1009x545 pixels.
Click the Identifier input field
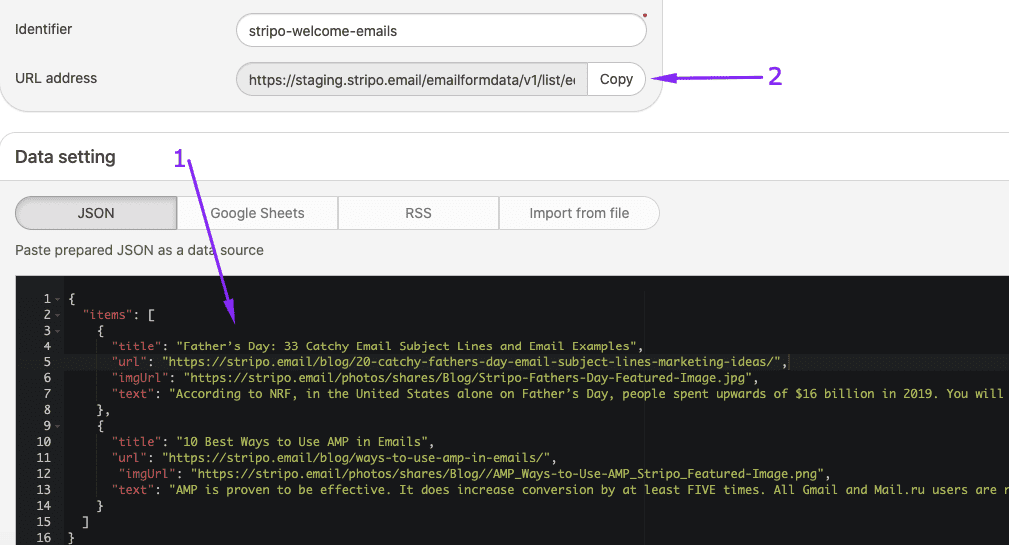click(441, 30)
